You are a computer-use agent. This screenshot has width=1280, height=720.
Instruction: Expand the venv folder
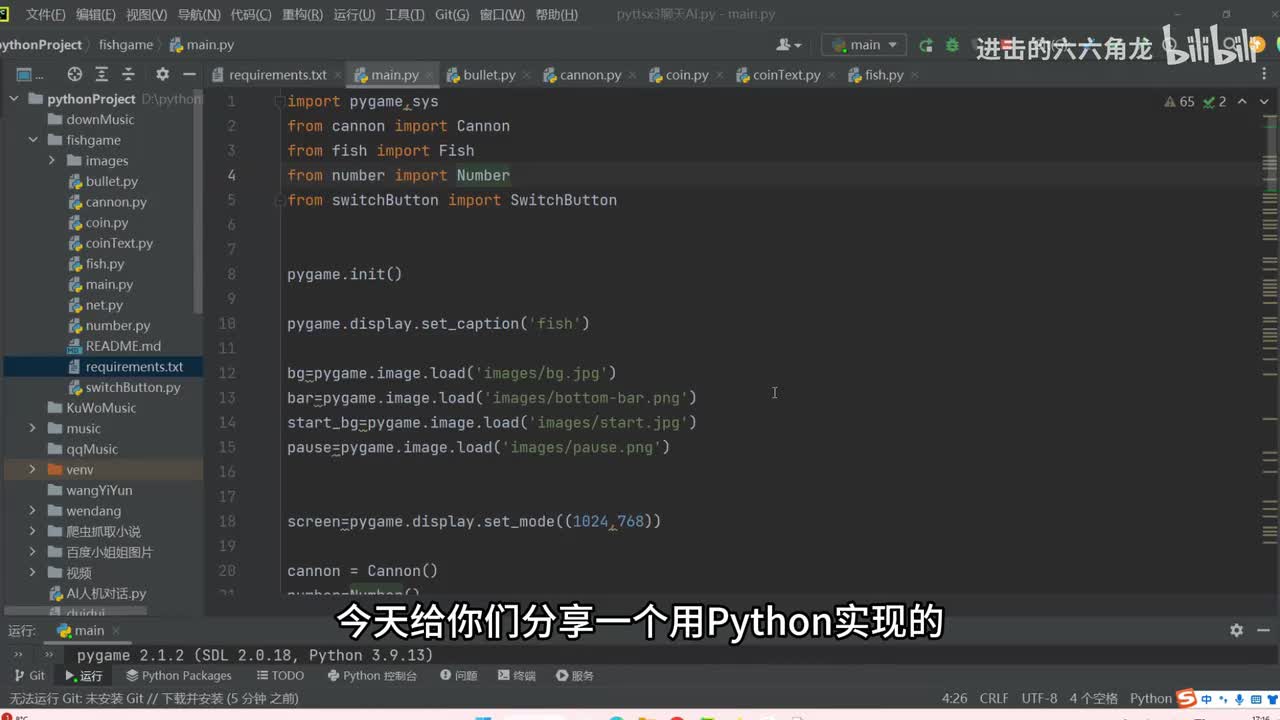(x=33, y=470)
